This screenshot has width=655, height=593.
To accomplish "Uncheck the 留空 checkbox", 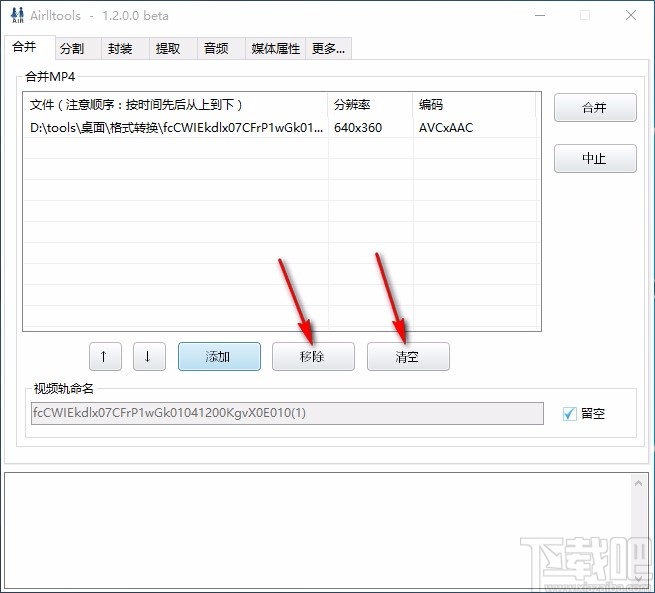I will [x=569, y=414].
